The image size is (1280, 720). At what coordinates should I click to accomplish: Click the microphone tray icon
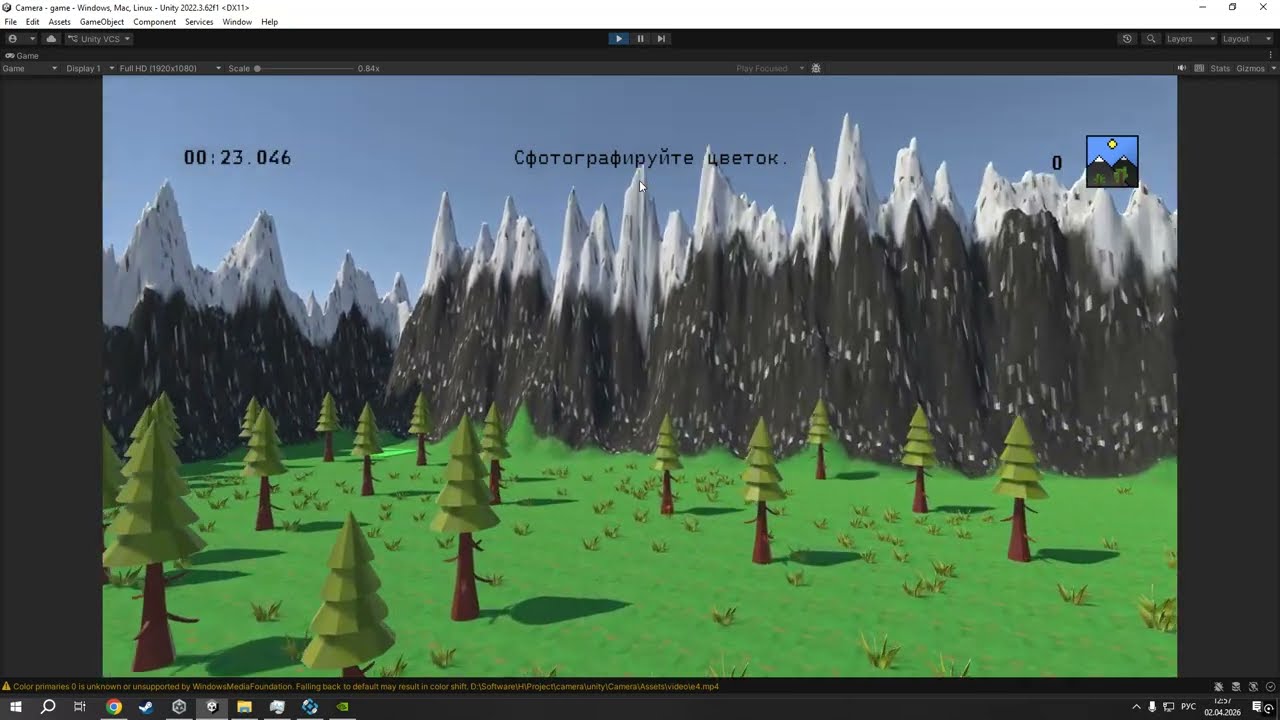click(x=1152, y=707)
